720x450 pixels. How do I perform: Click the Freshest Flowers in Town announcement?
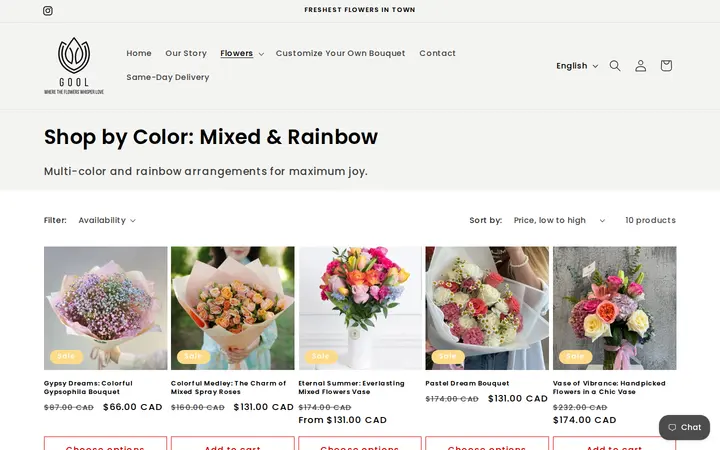(360, 10)
